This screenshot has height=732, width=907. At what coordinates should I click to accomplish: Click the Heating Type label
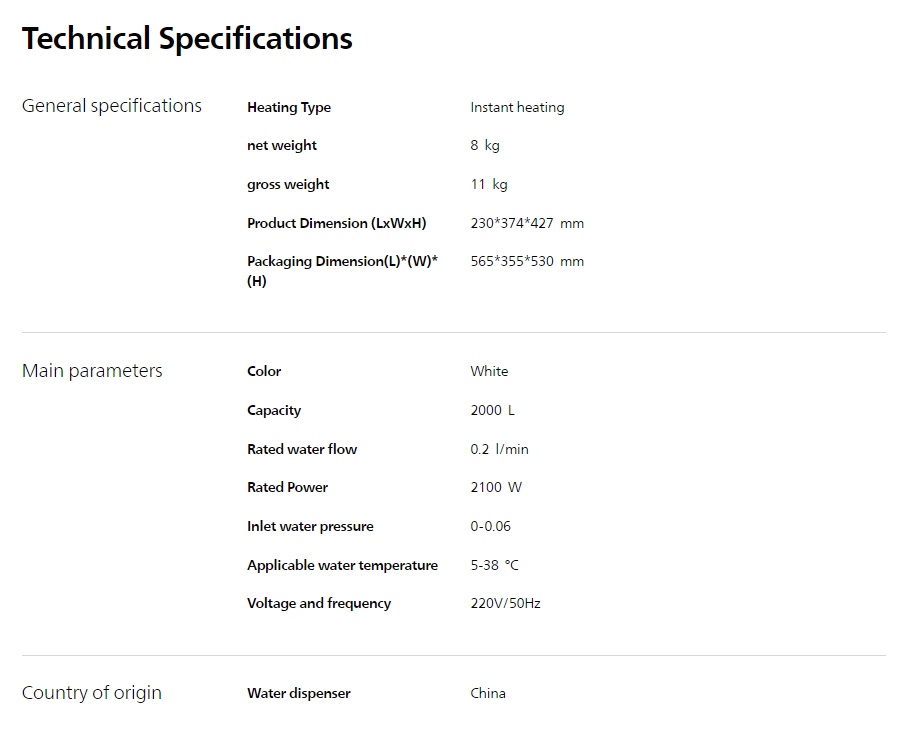click(x=289, y=107)
